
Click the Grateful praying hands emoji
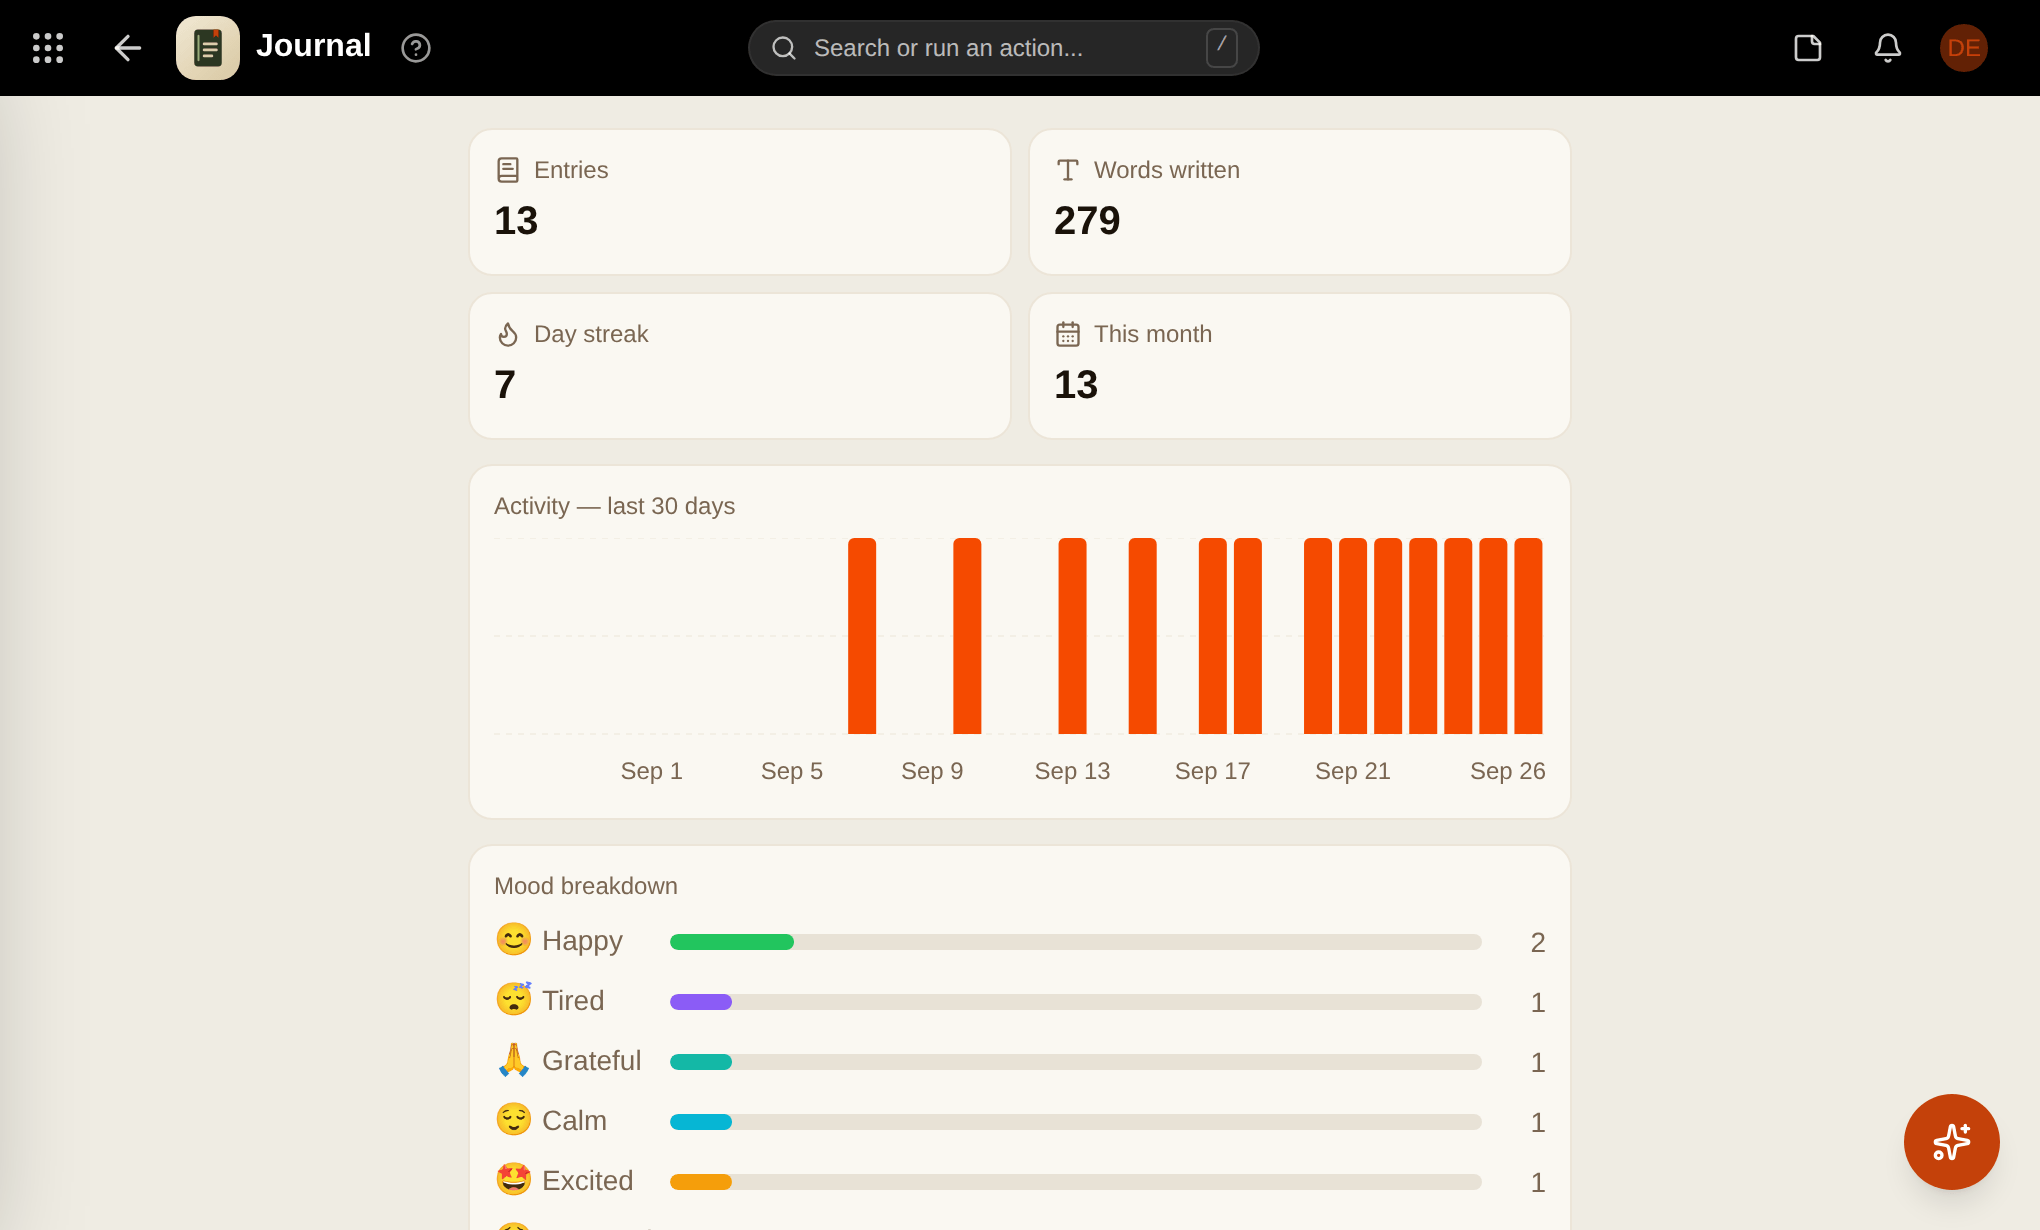tap(514, 1060)
